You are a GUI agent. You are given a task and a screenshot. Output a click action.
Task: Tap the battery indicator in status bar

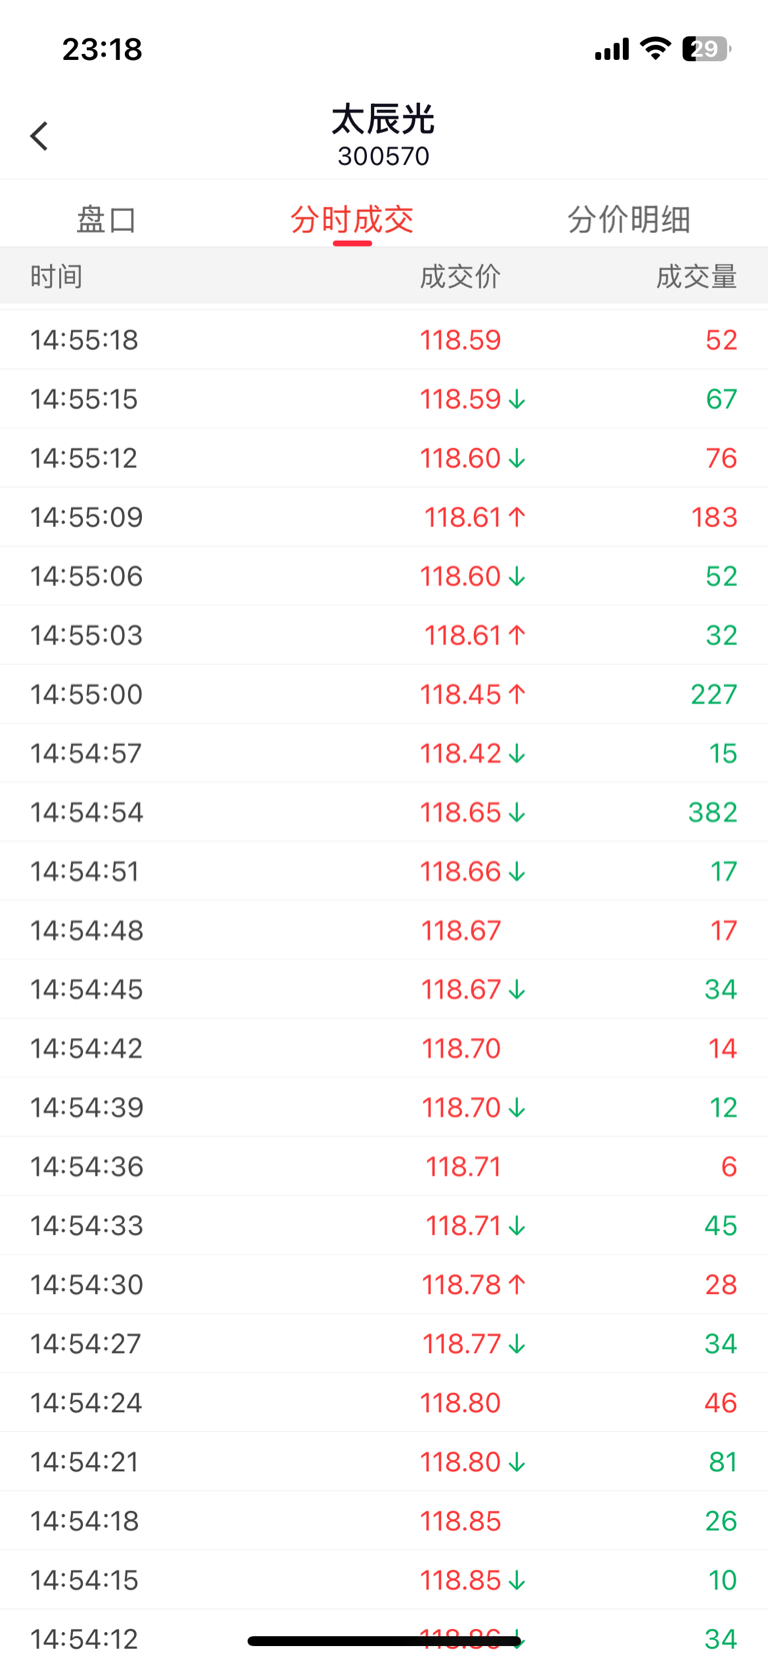pos(706,48)
